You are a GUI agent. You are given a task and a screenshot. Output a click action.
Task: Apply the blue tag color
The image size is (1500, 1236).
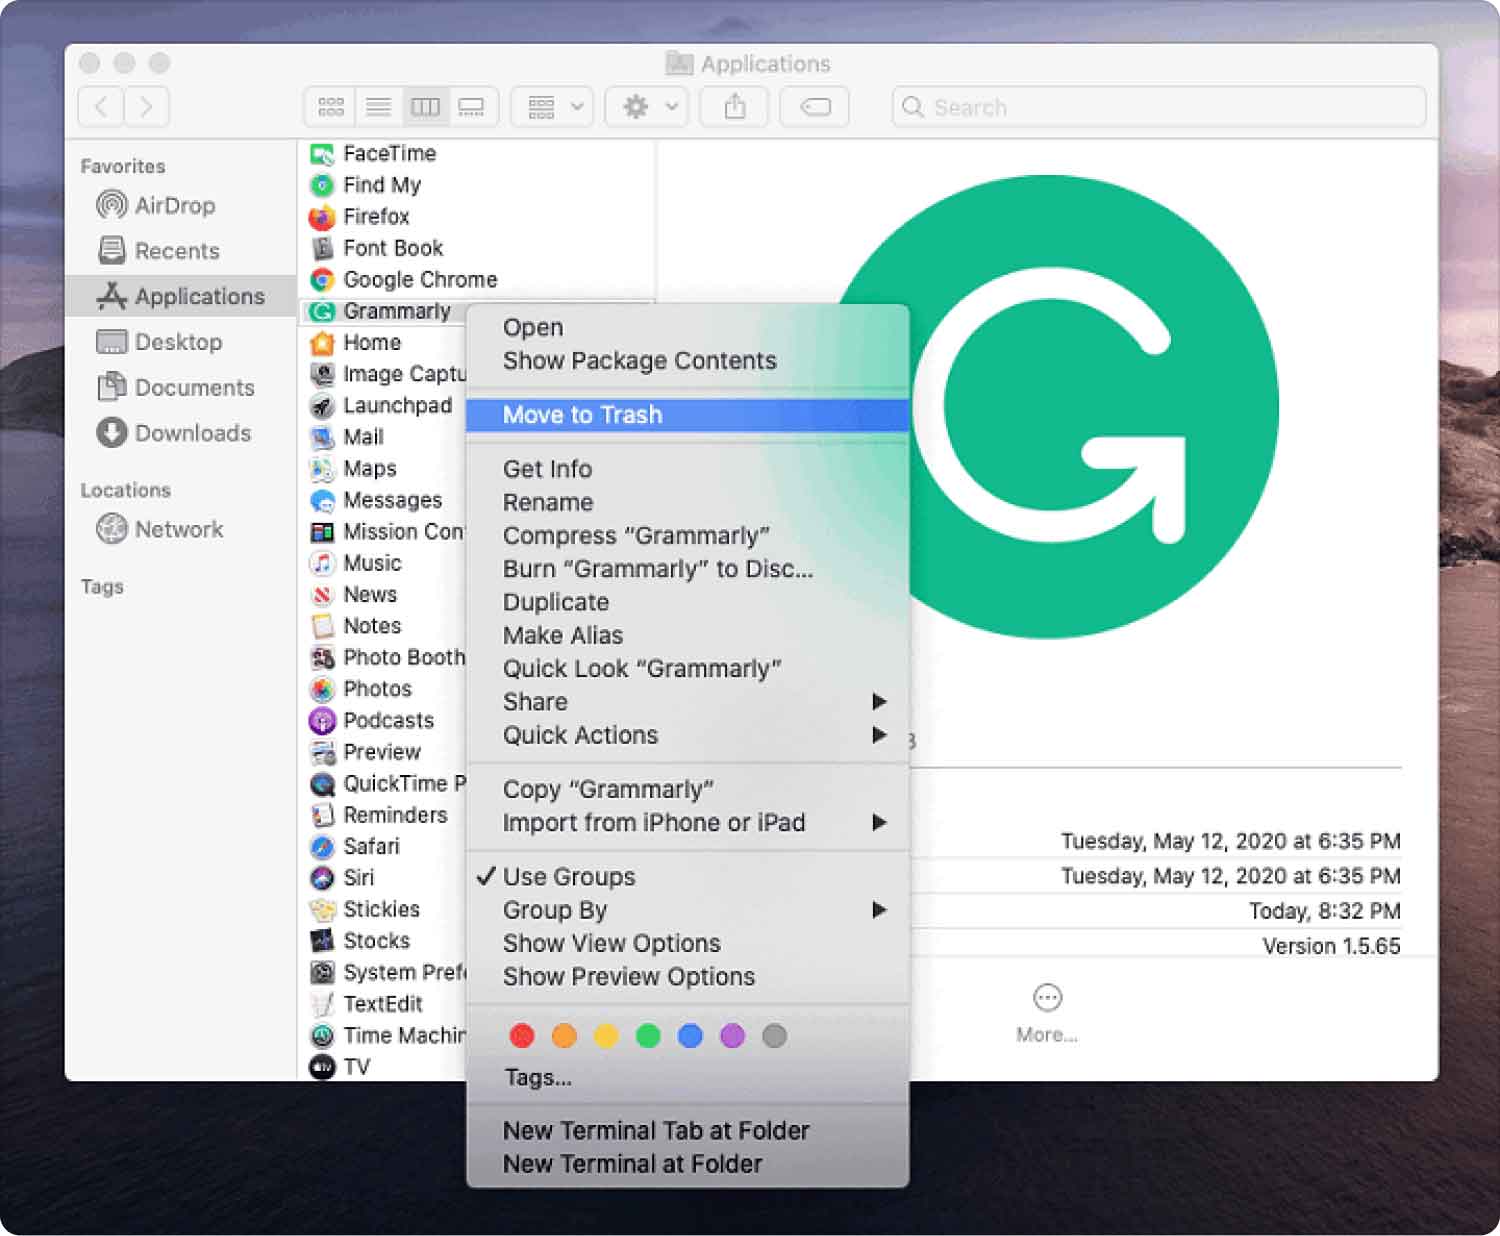(x=690, y=1036)
